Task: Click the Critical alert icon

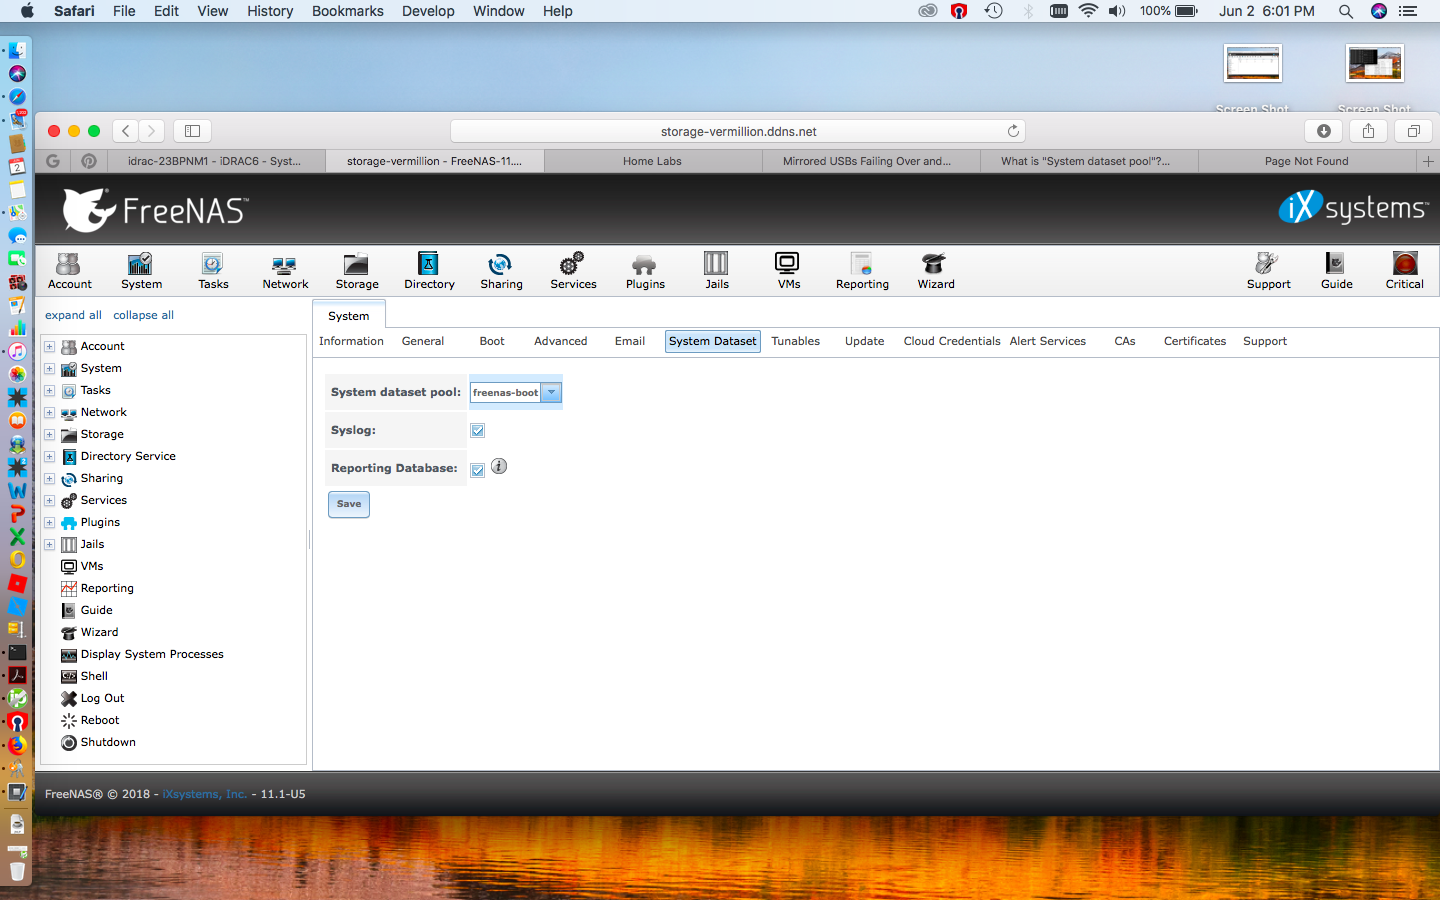Action: pyautogui.click(x=1404, y=270)
